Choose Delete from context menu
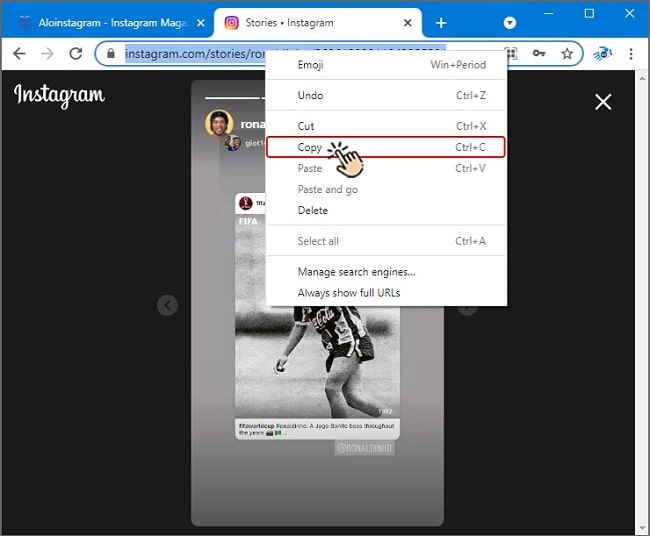Image resolution: width=650 pixels, height=536 pixels. coord(386,211)
